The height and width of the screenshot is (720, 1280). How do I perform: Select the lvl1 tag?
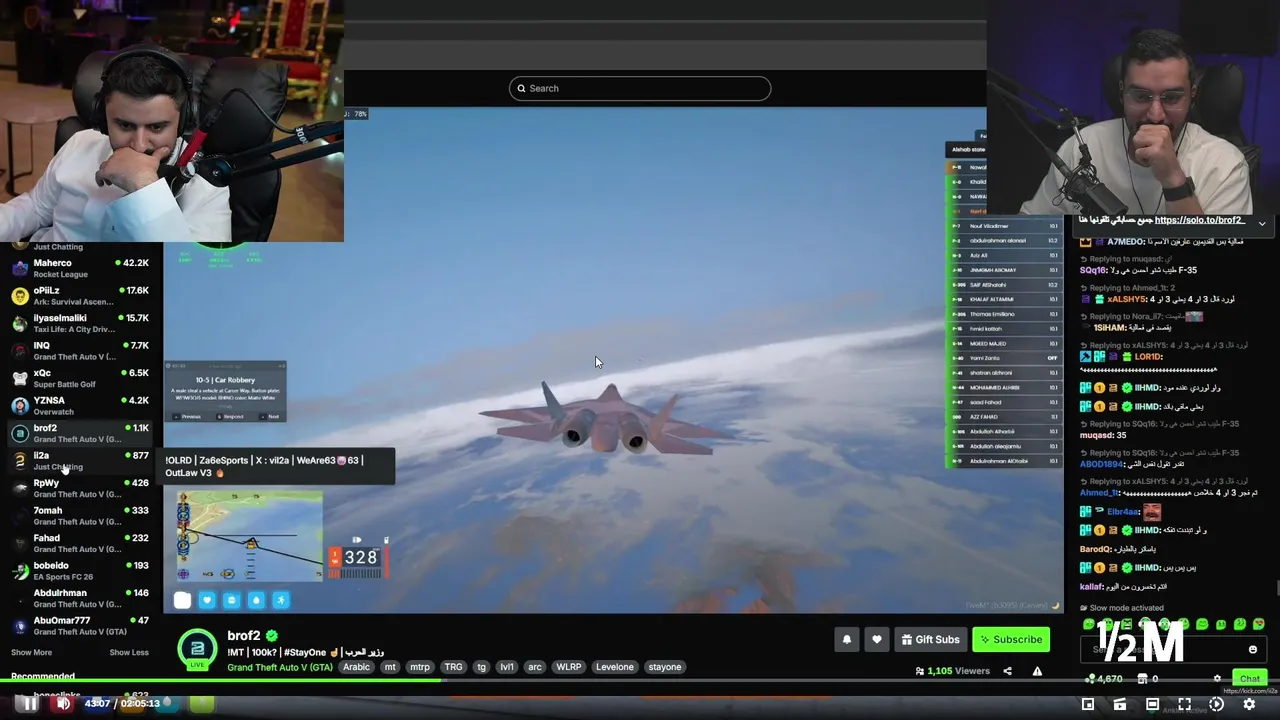507,667
